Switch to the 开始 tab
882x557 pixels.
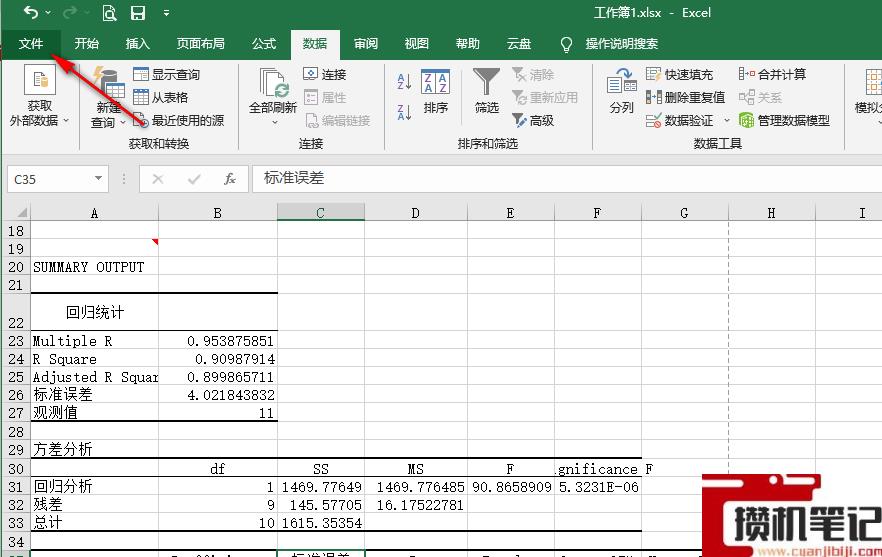click(87, 44)
